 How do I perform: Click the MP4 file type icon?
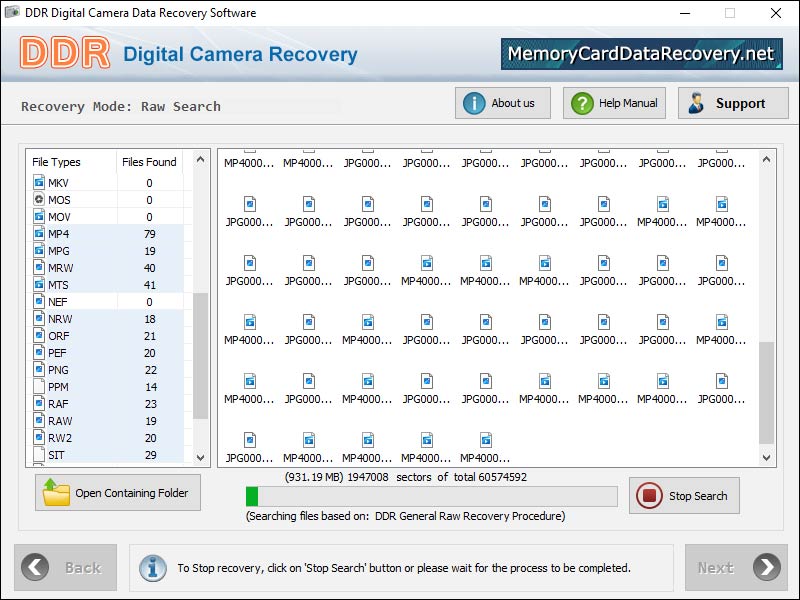(39, 234)
